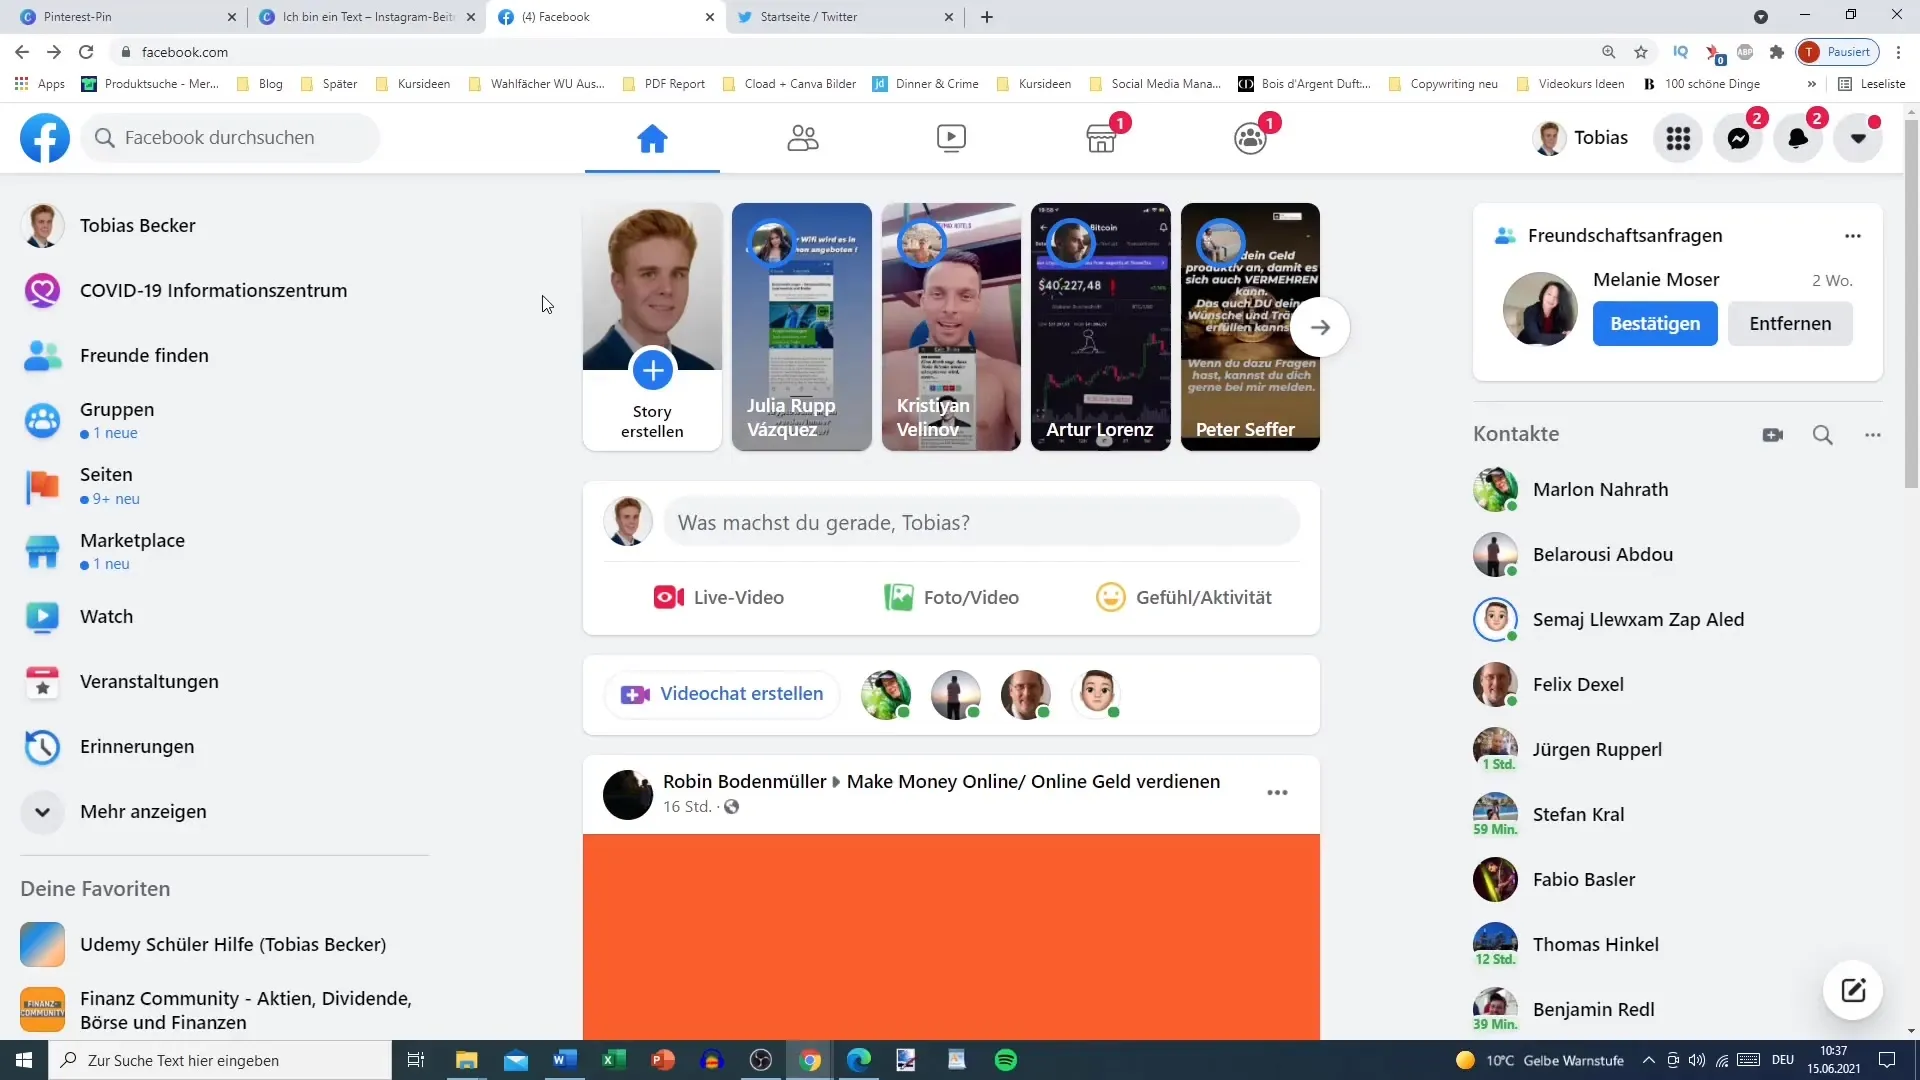Expand Mehr anzeigen in sidebar

[x=225, y=812]
